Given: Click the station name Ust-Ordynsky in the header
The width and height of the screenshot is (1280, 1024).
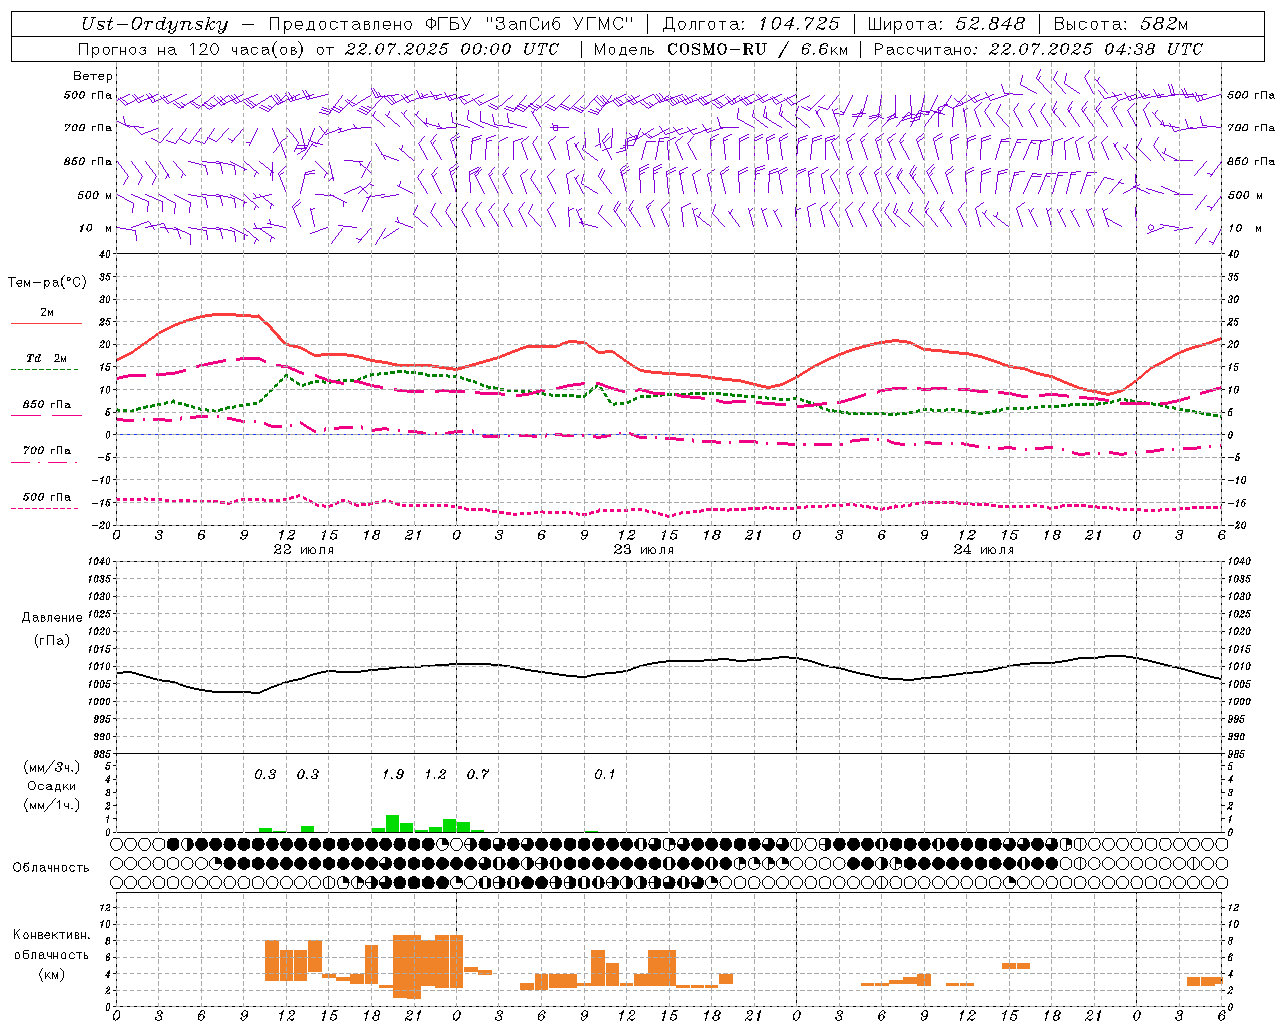Looking at the screenshot, I should 154,24.
